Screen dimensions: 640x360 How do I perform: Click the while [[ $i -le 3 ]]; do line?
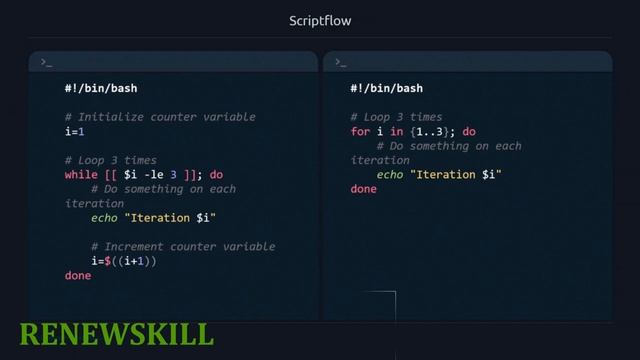tap(144, 175)
